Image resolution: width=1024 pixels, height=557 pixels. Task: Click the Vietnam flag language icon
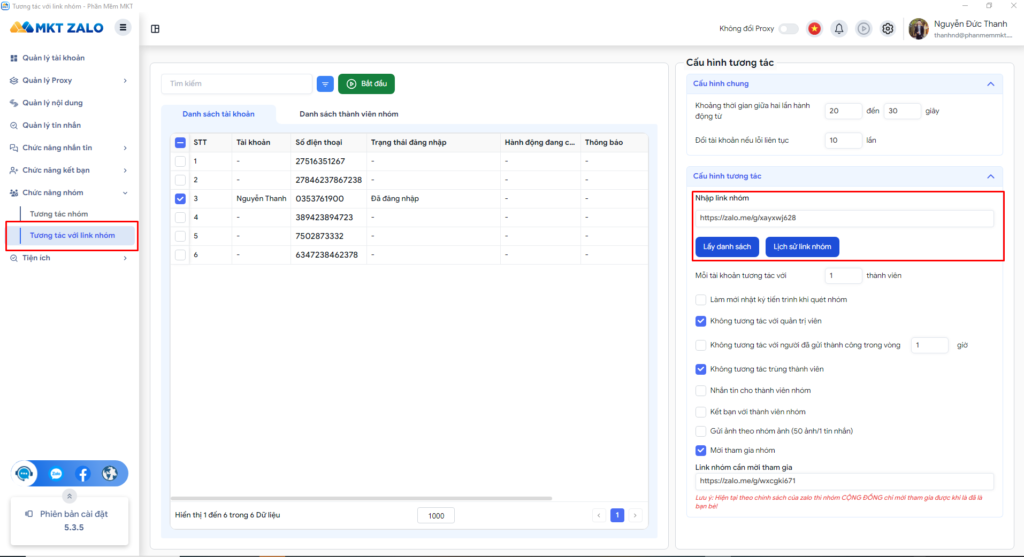(815, 28)
